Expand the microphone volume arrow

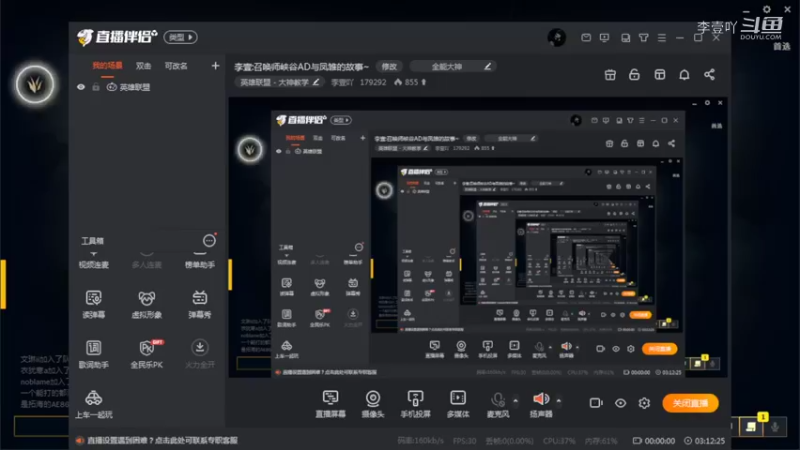(x=515, y=401)
